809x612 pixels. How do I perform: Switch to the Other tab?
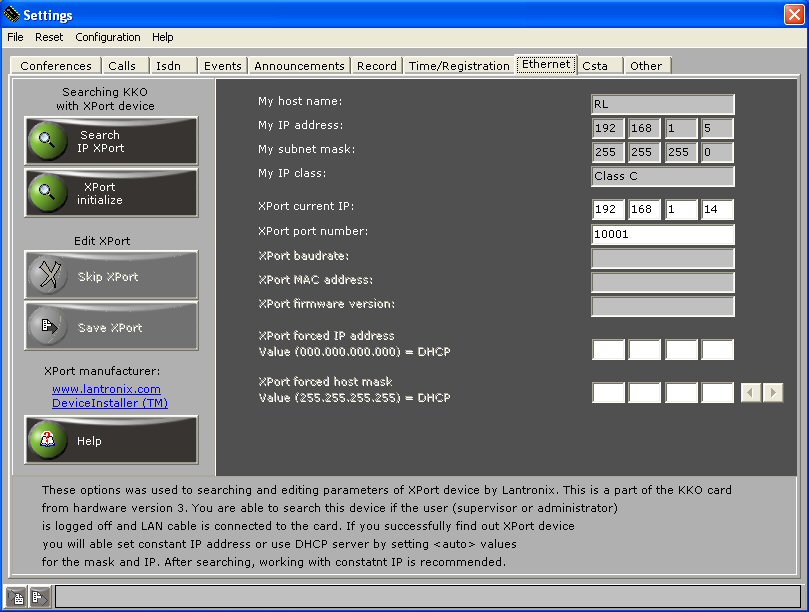tap(646, 66)
